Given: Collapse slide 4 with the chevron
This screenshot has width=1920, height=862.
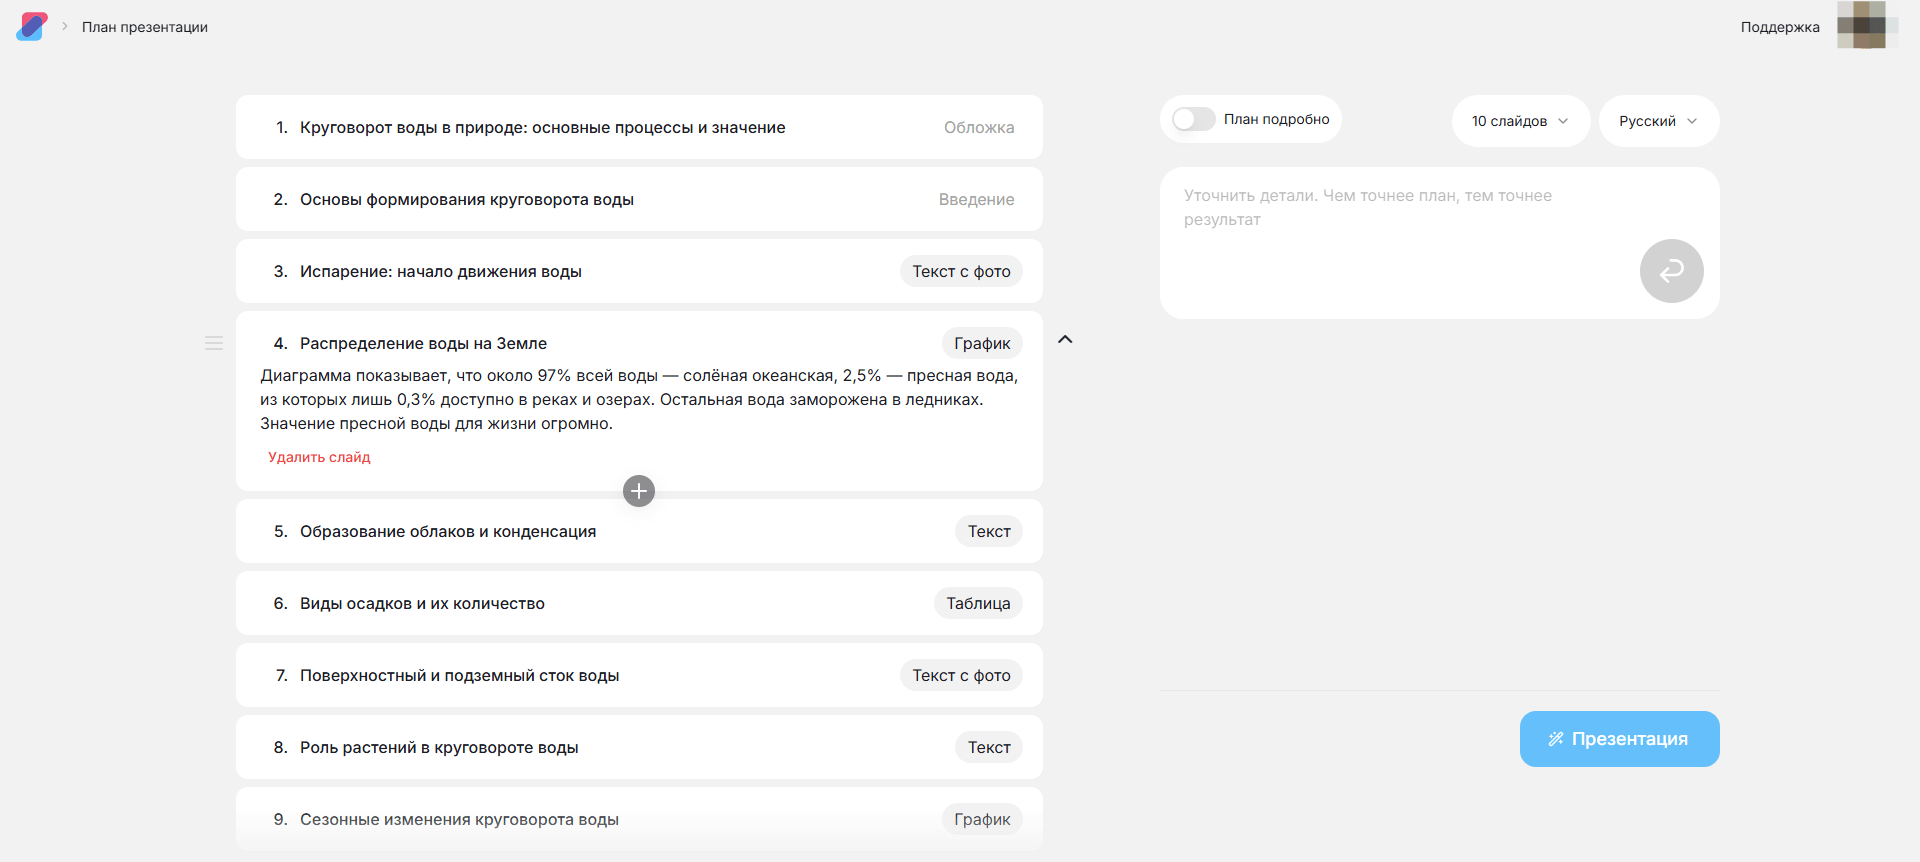Looking at the screenshot, I should 1065,340.
